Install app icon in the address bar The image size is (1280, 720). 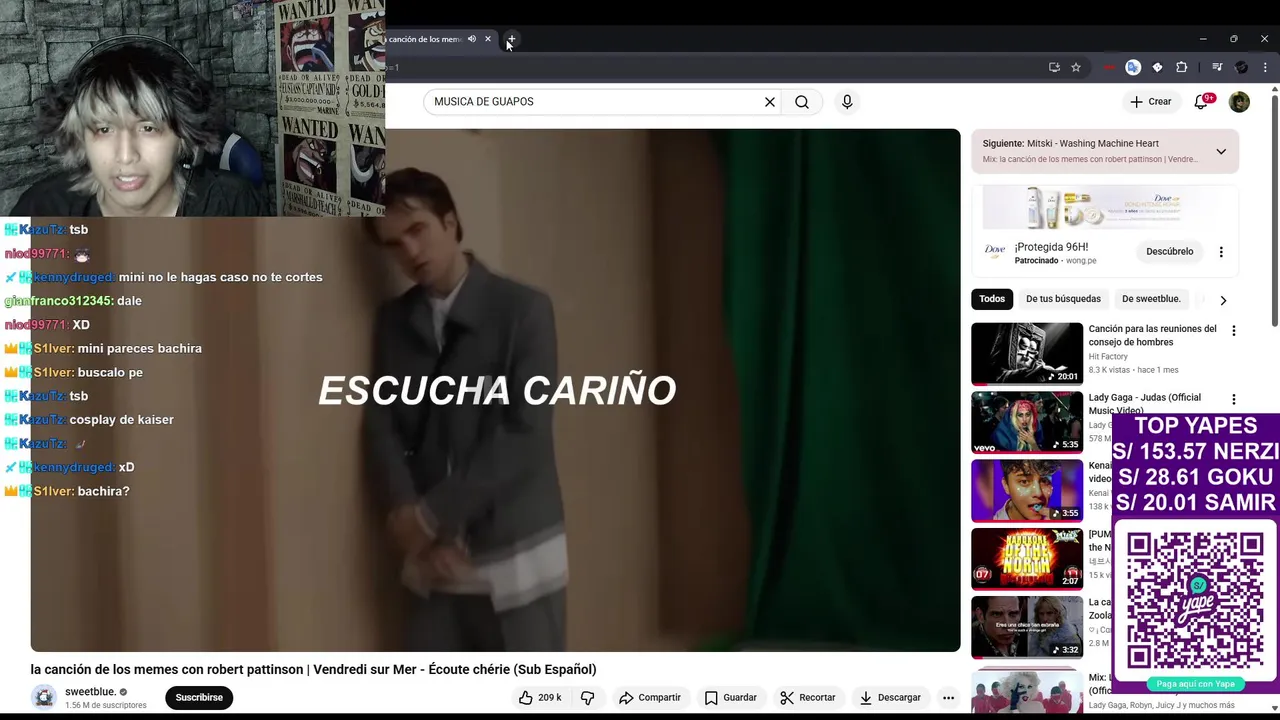tap(1054, 67)
